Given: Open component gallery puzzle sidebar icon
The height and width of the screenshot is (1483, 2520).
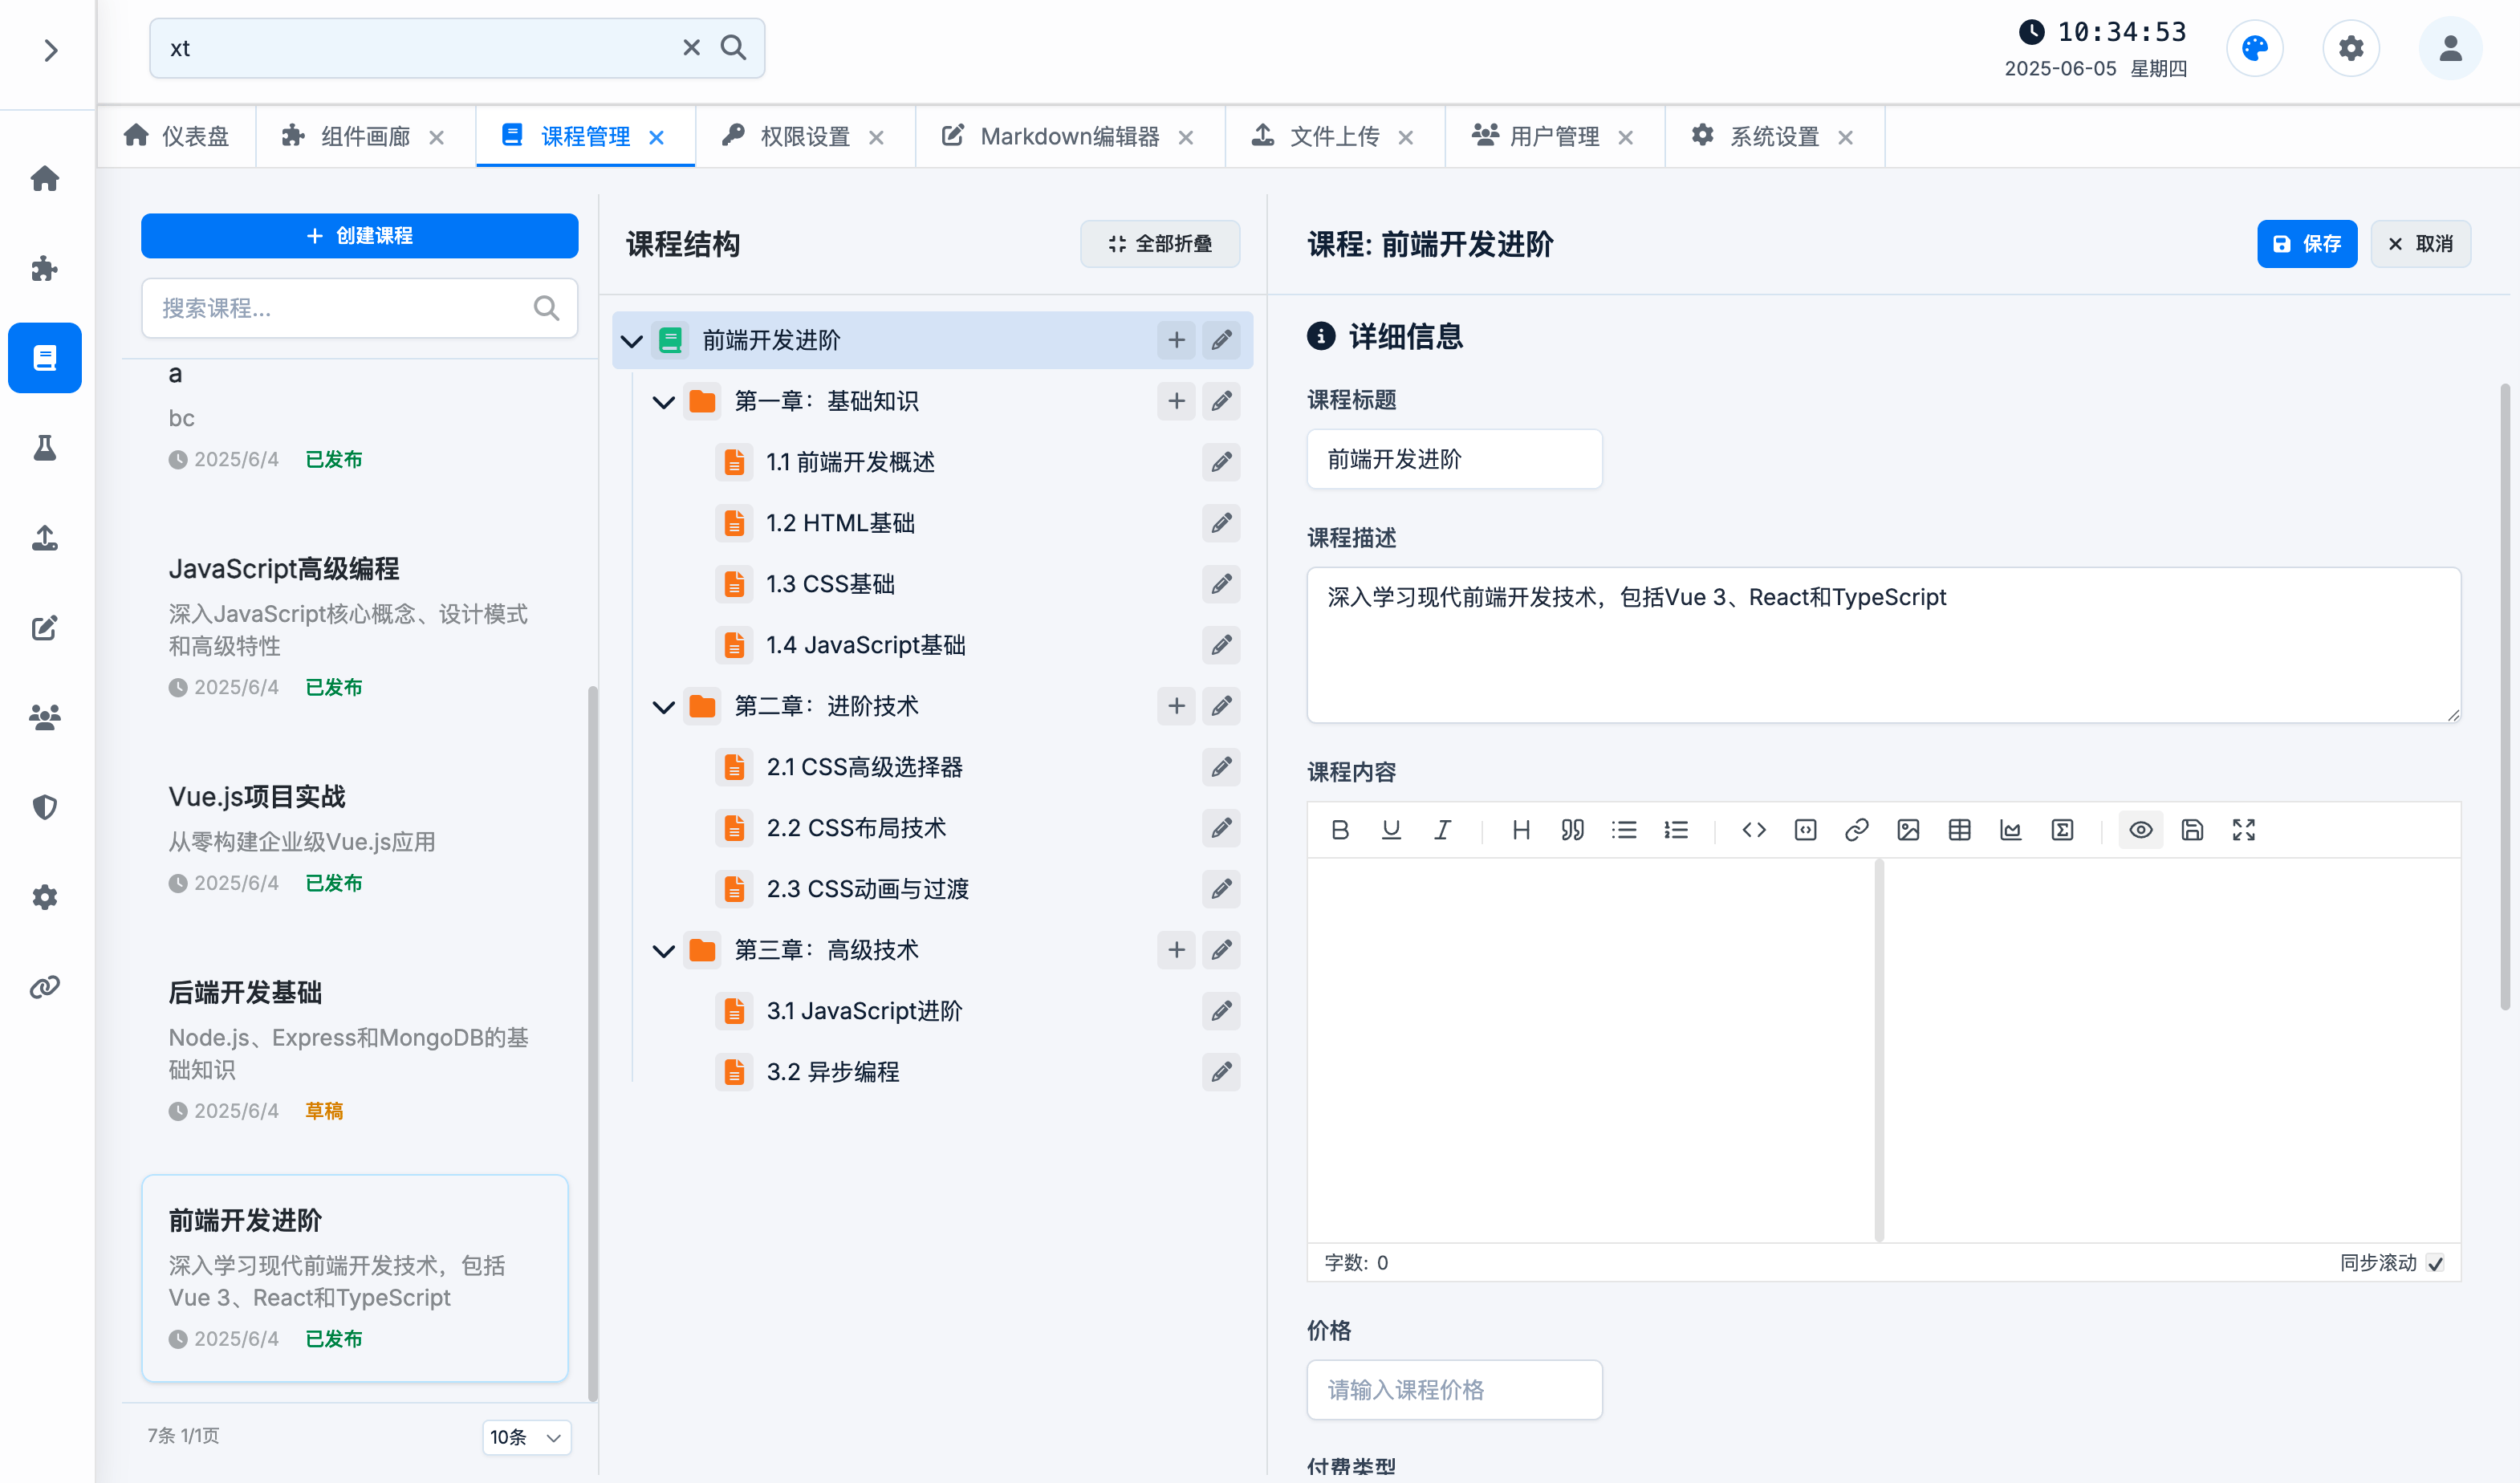Looking at the screenshot, I should pos(45,268).
